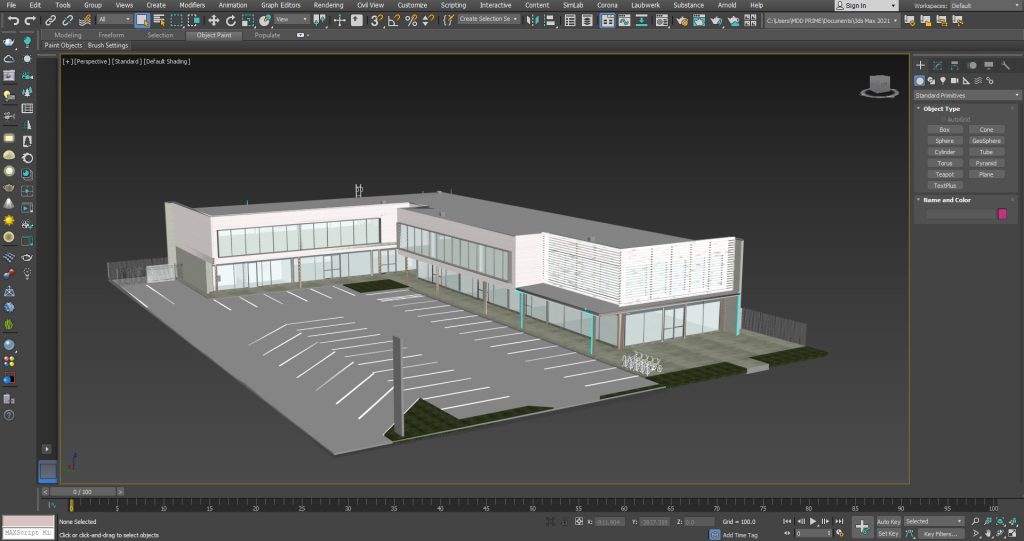Click the Undo arrow icon
This screenshot has height=541, width=1024.
pyautogui.click(x=12, y=20)
